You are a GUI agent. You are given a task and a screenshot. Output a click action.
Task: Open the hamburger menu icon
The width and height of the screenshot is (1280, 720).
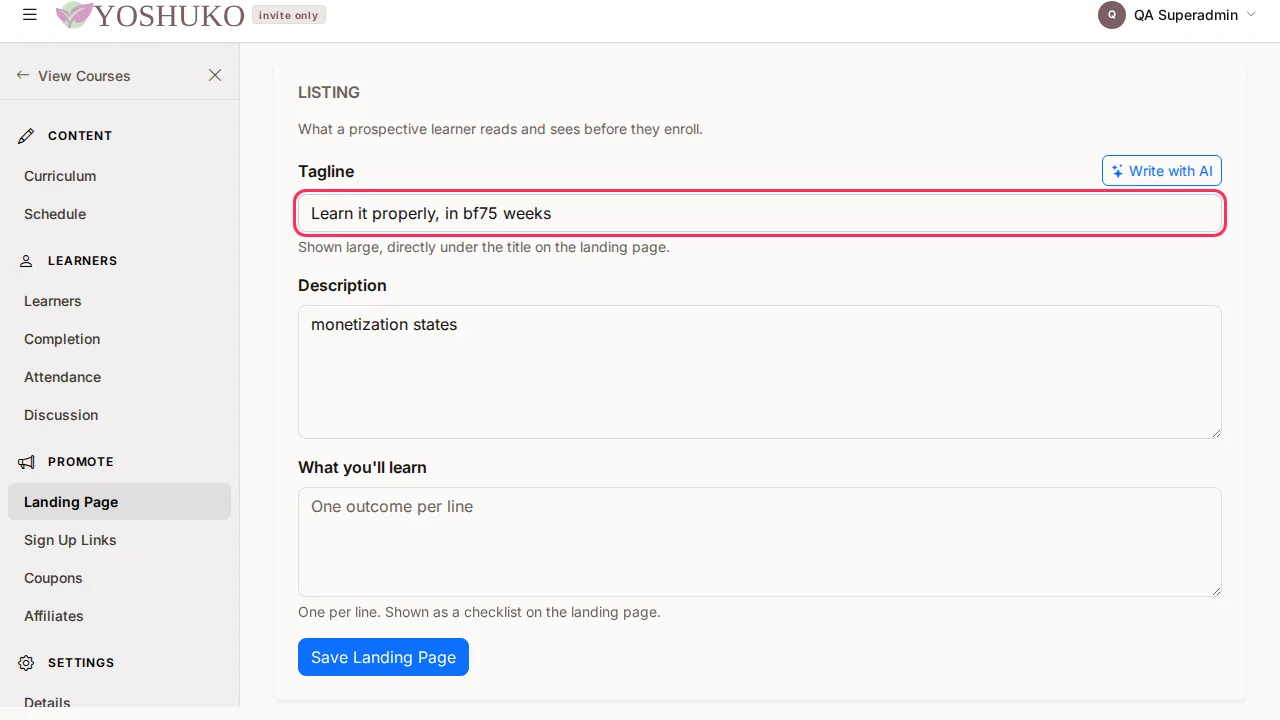tap(30, 15)
